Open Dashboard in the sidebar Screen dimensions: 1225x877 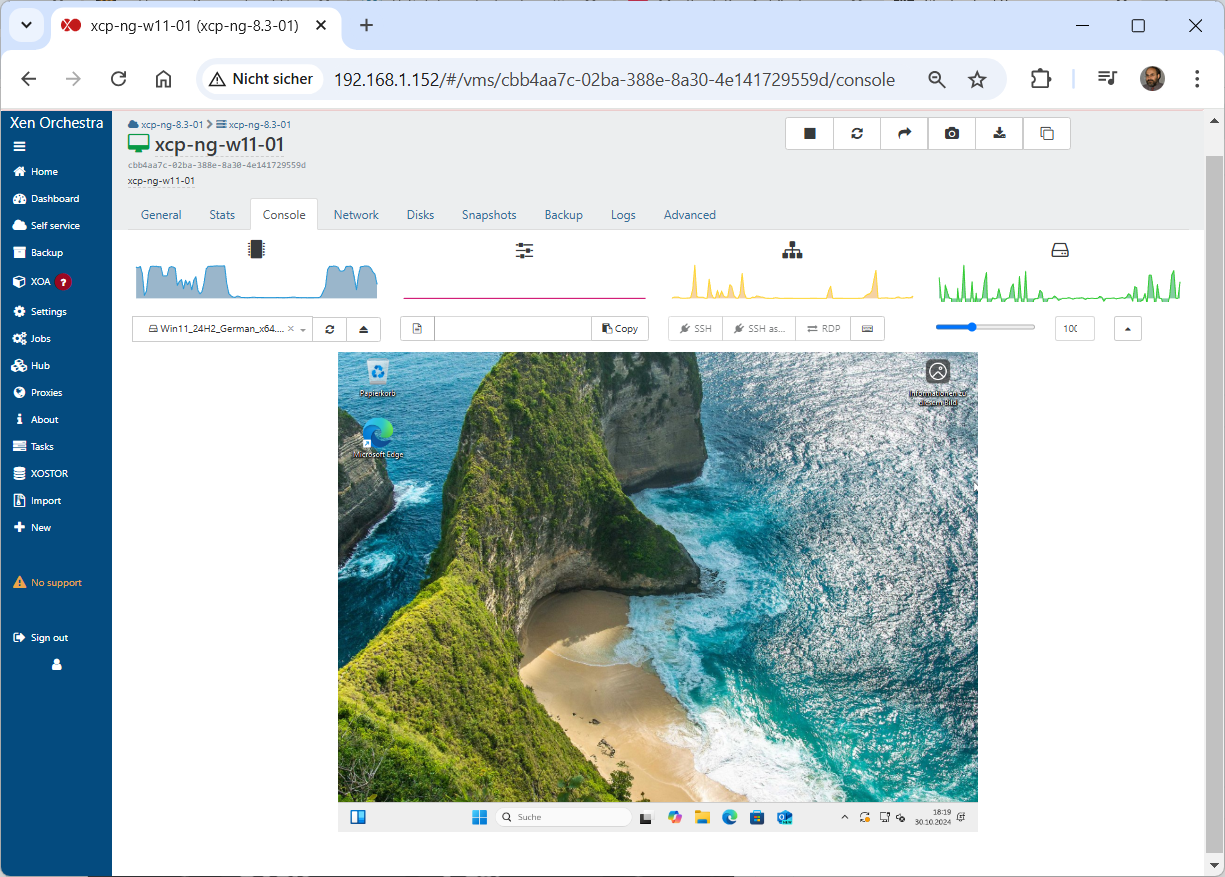54,199
